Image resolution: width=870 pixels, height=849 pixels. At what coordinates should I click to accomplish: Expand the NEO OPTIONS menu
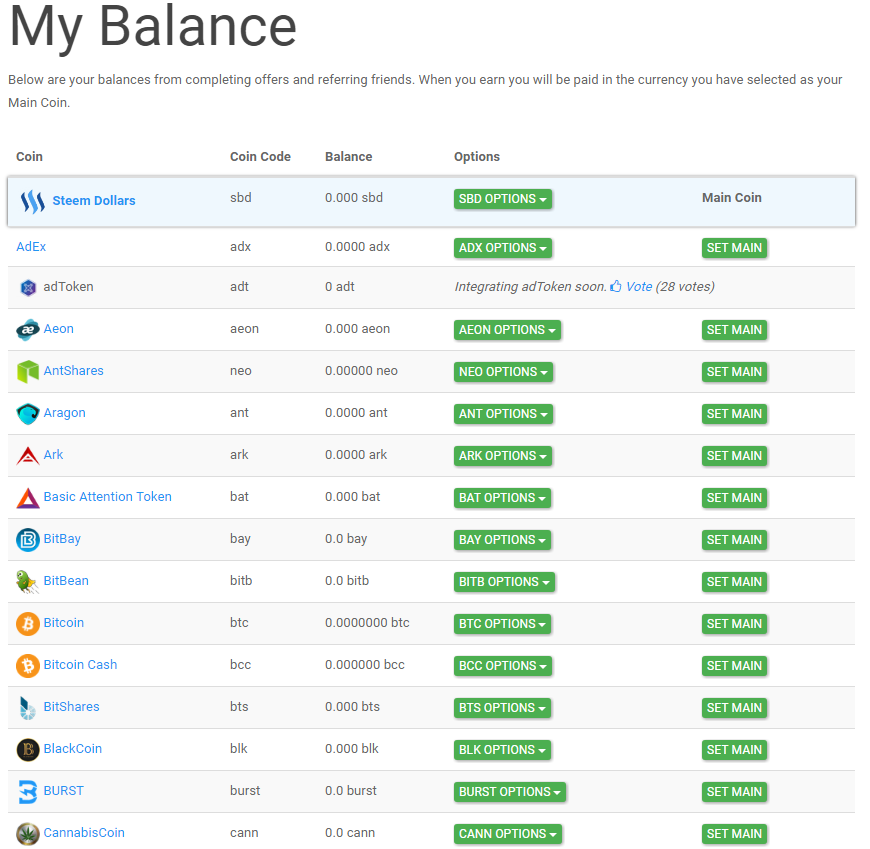point(503,372)
